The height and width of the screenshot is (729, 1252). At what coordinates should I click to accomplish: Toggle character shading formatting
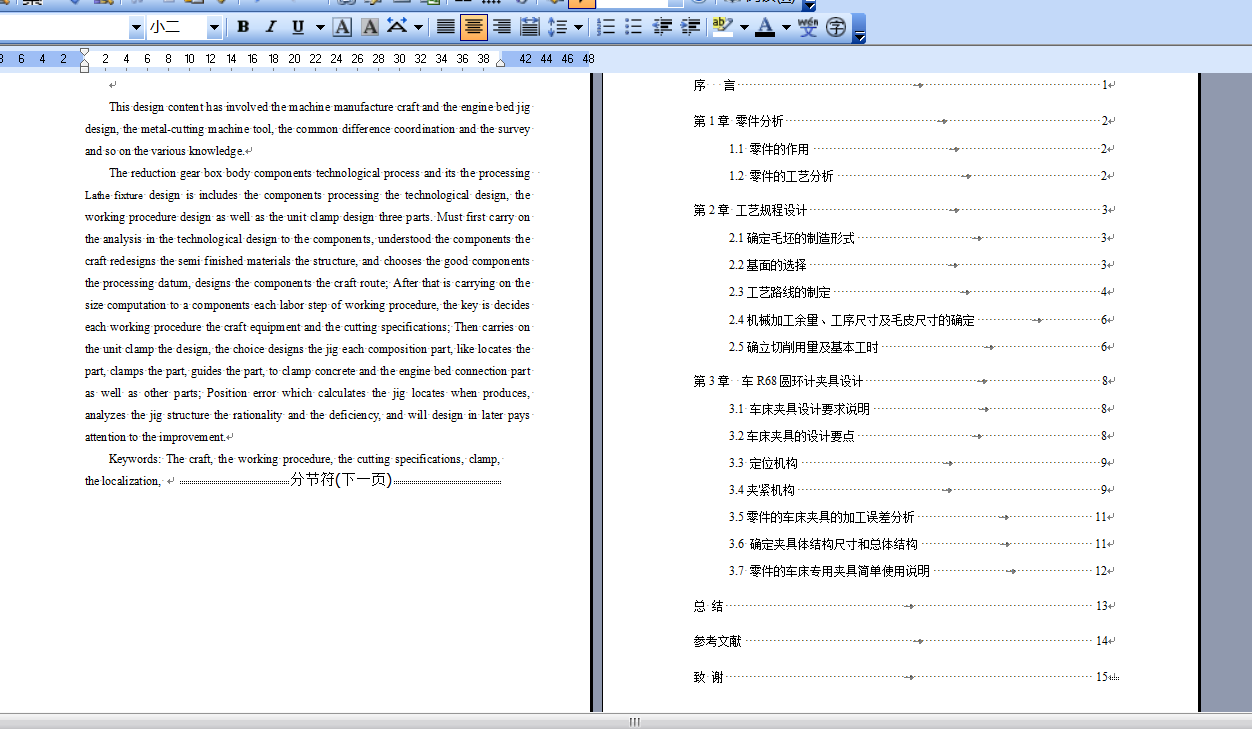click(369, 27)
